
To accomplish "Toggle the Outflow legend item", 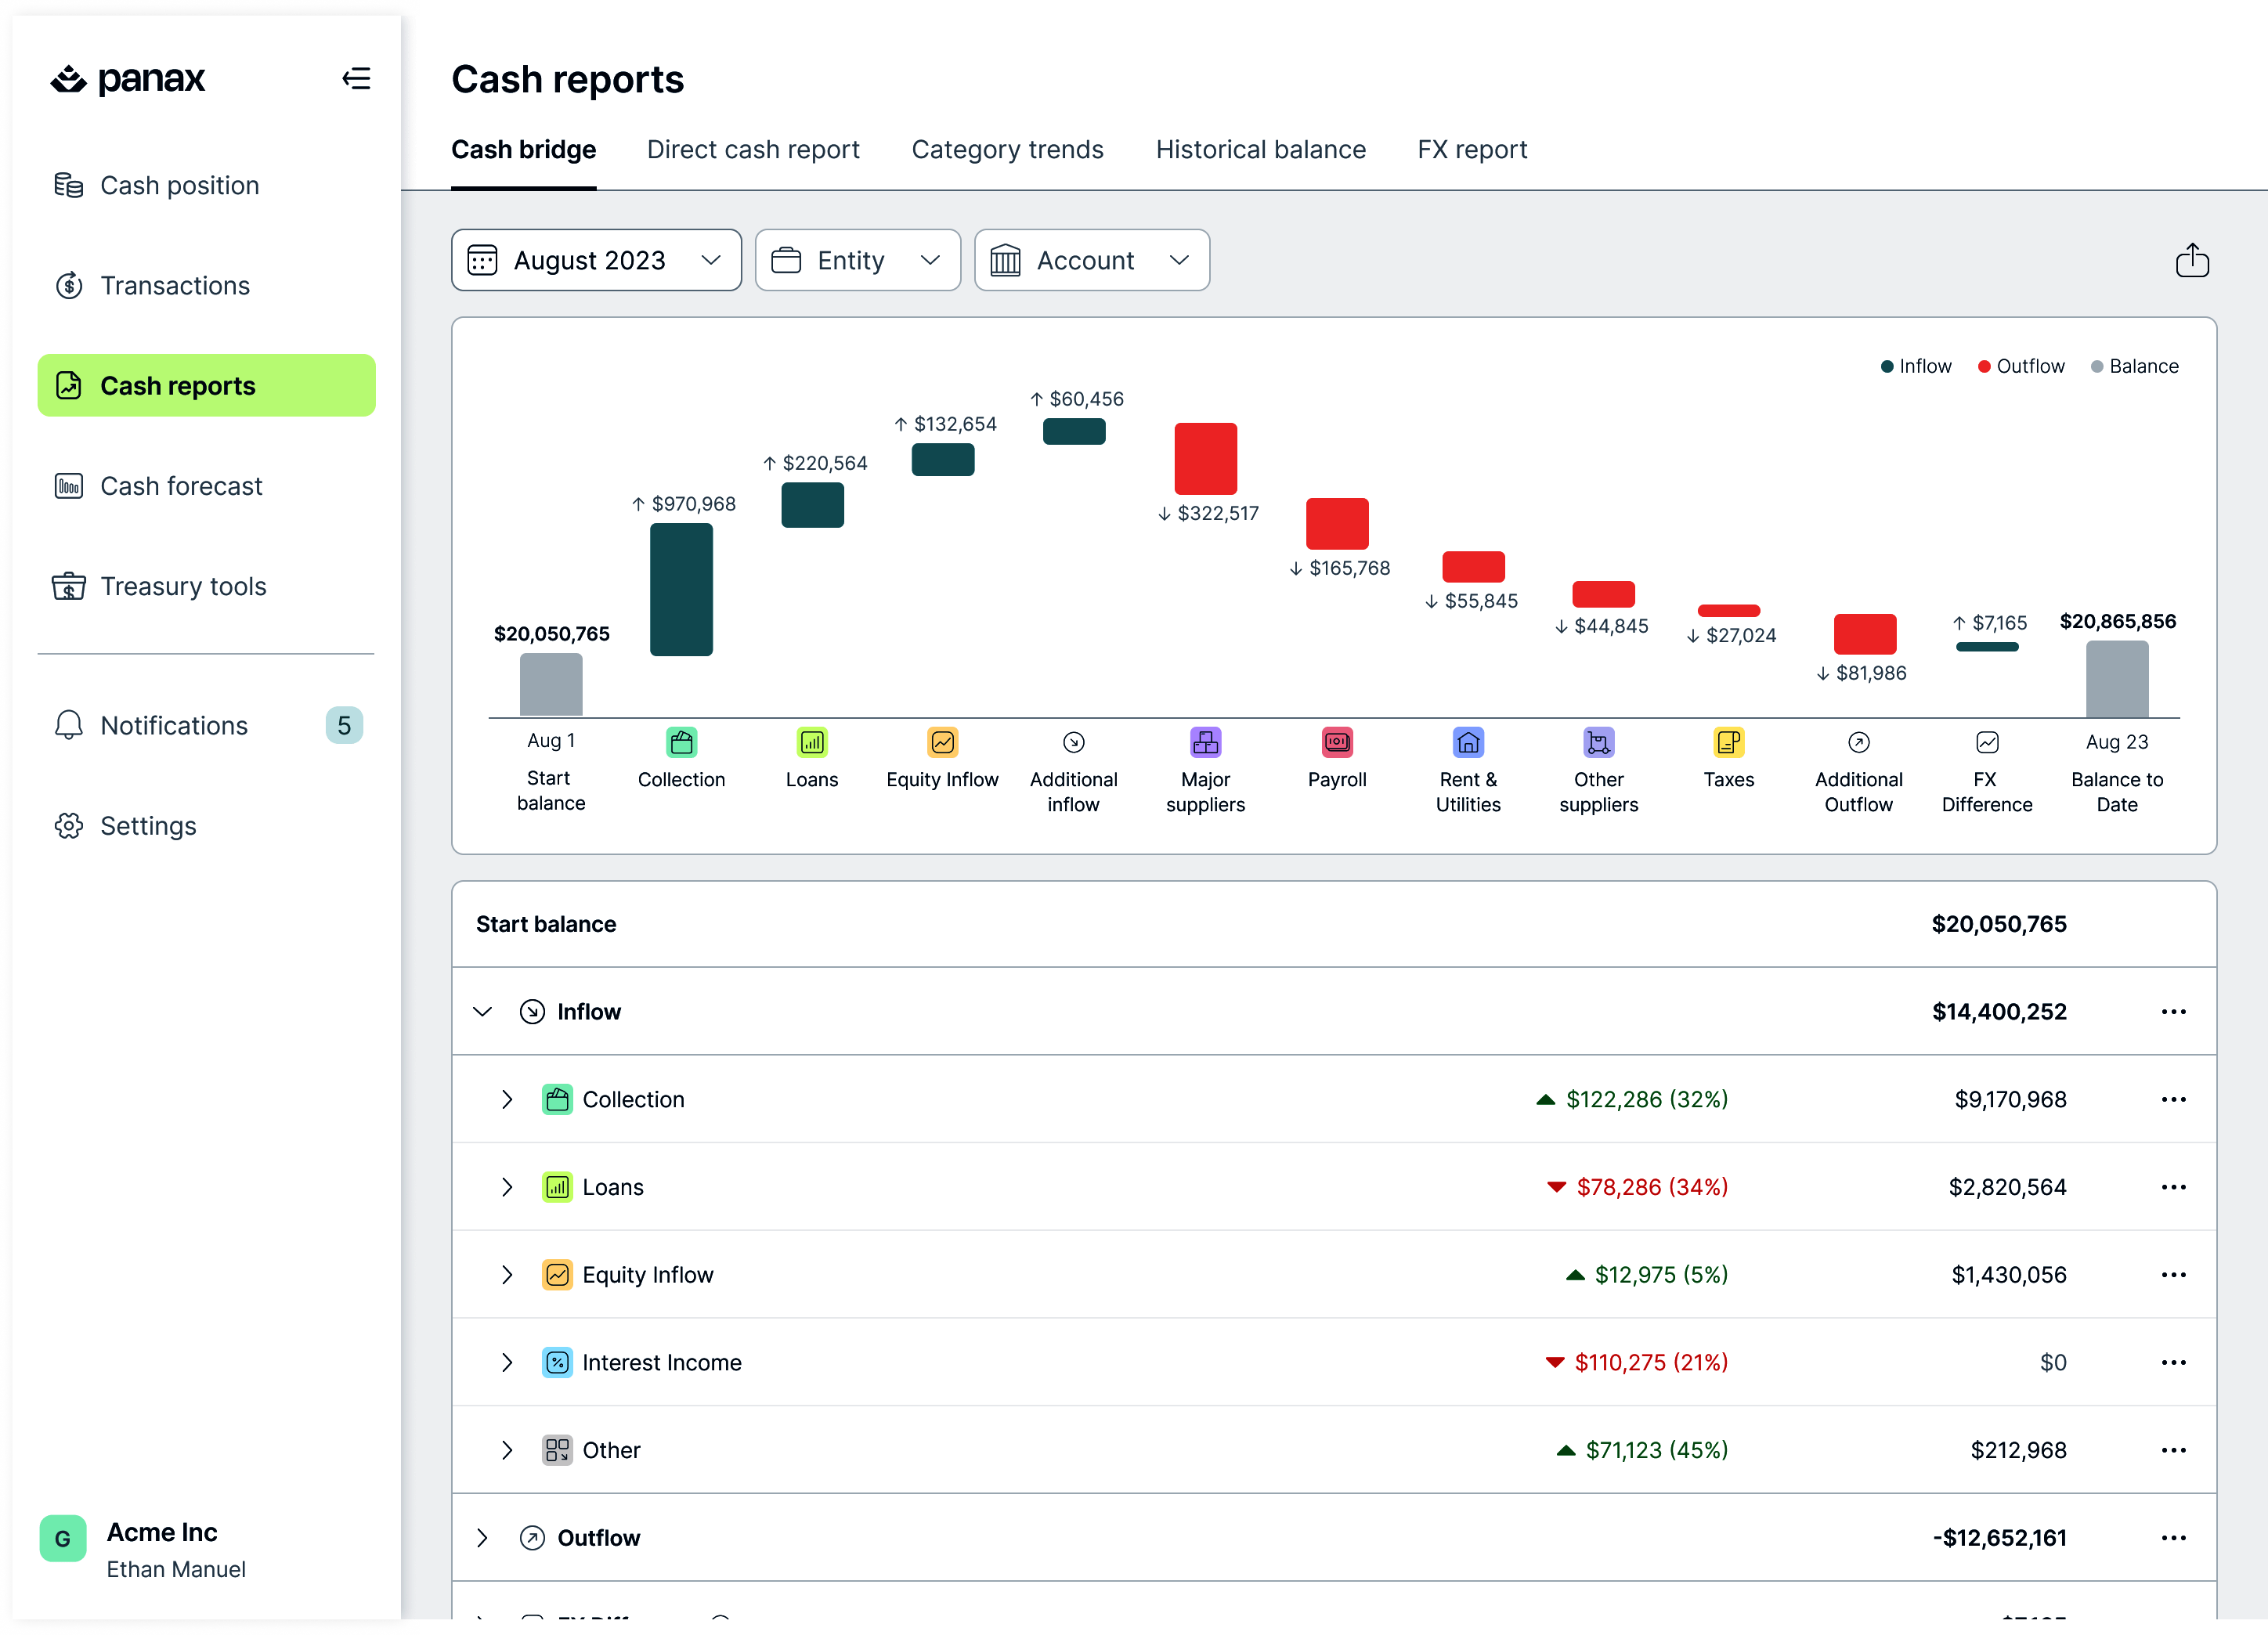I will 2021,366.
